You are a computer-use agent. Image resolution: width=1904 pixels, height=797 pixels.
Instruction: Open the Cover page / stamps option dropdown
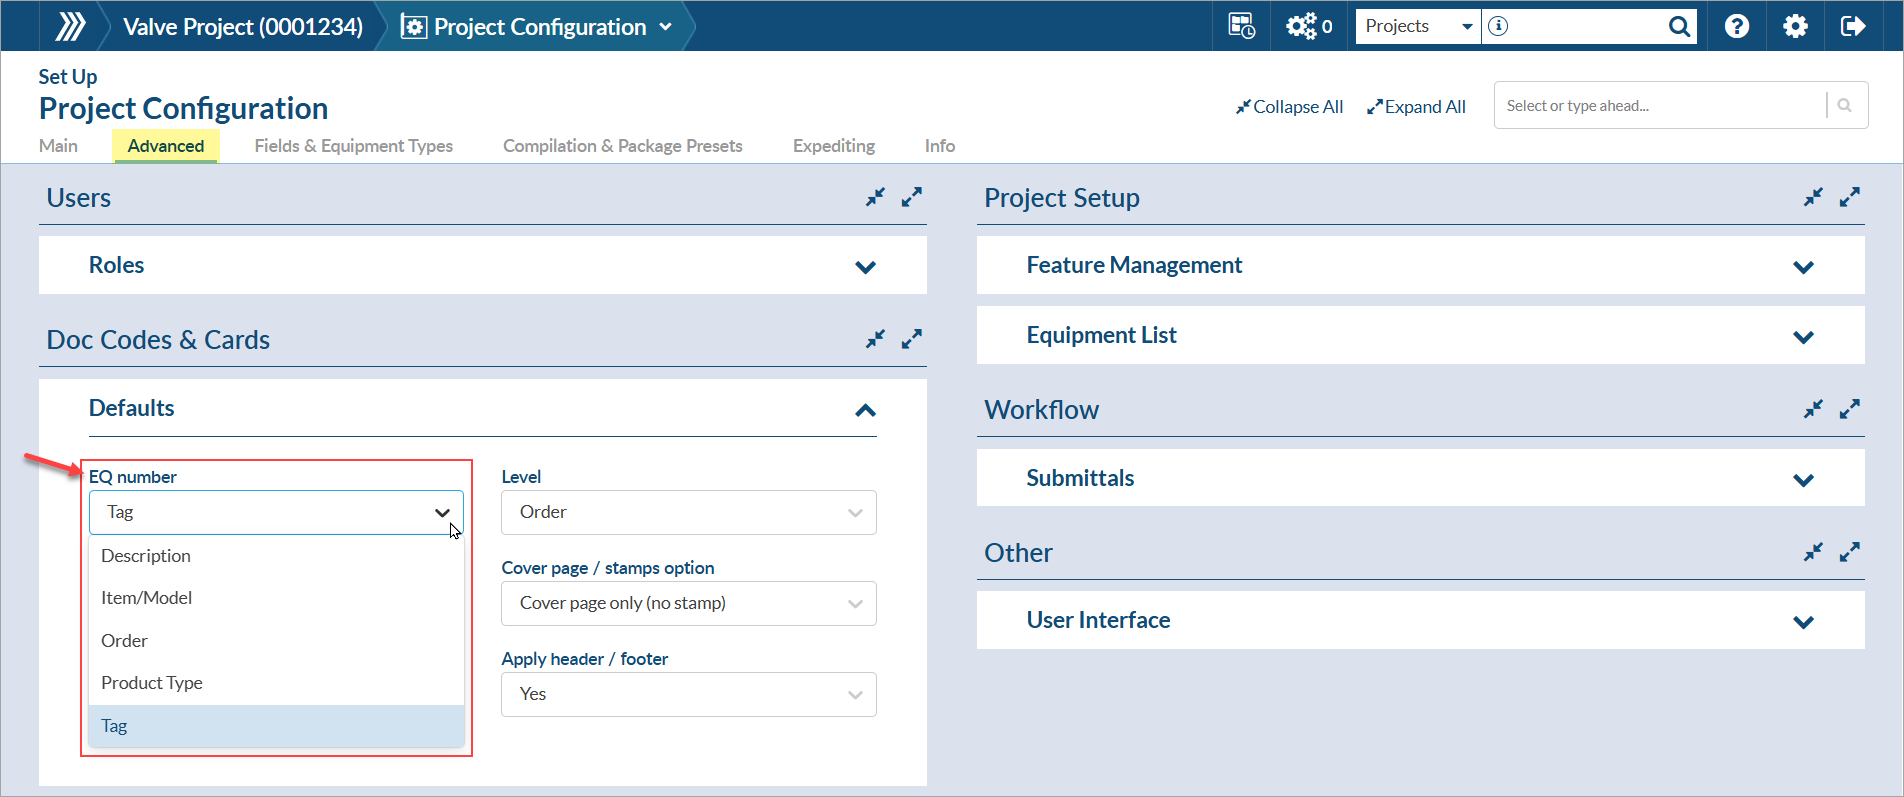click(x=688, y=603)
